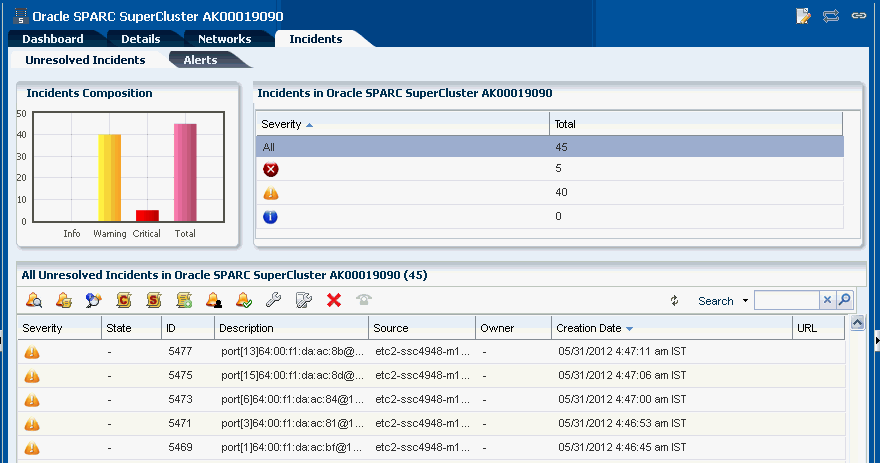Click the document with wrench icon
880x463 pixels.
pos(304,300)
